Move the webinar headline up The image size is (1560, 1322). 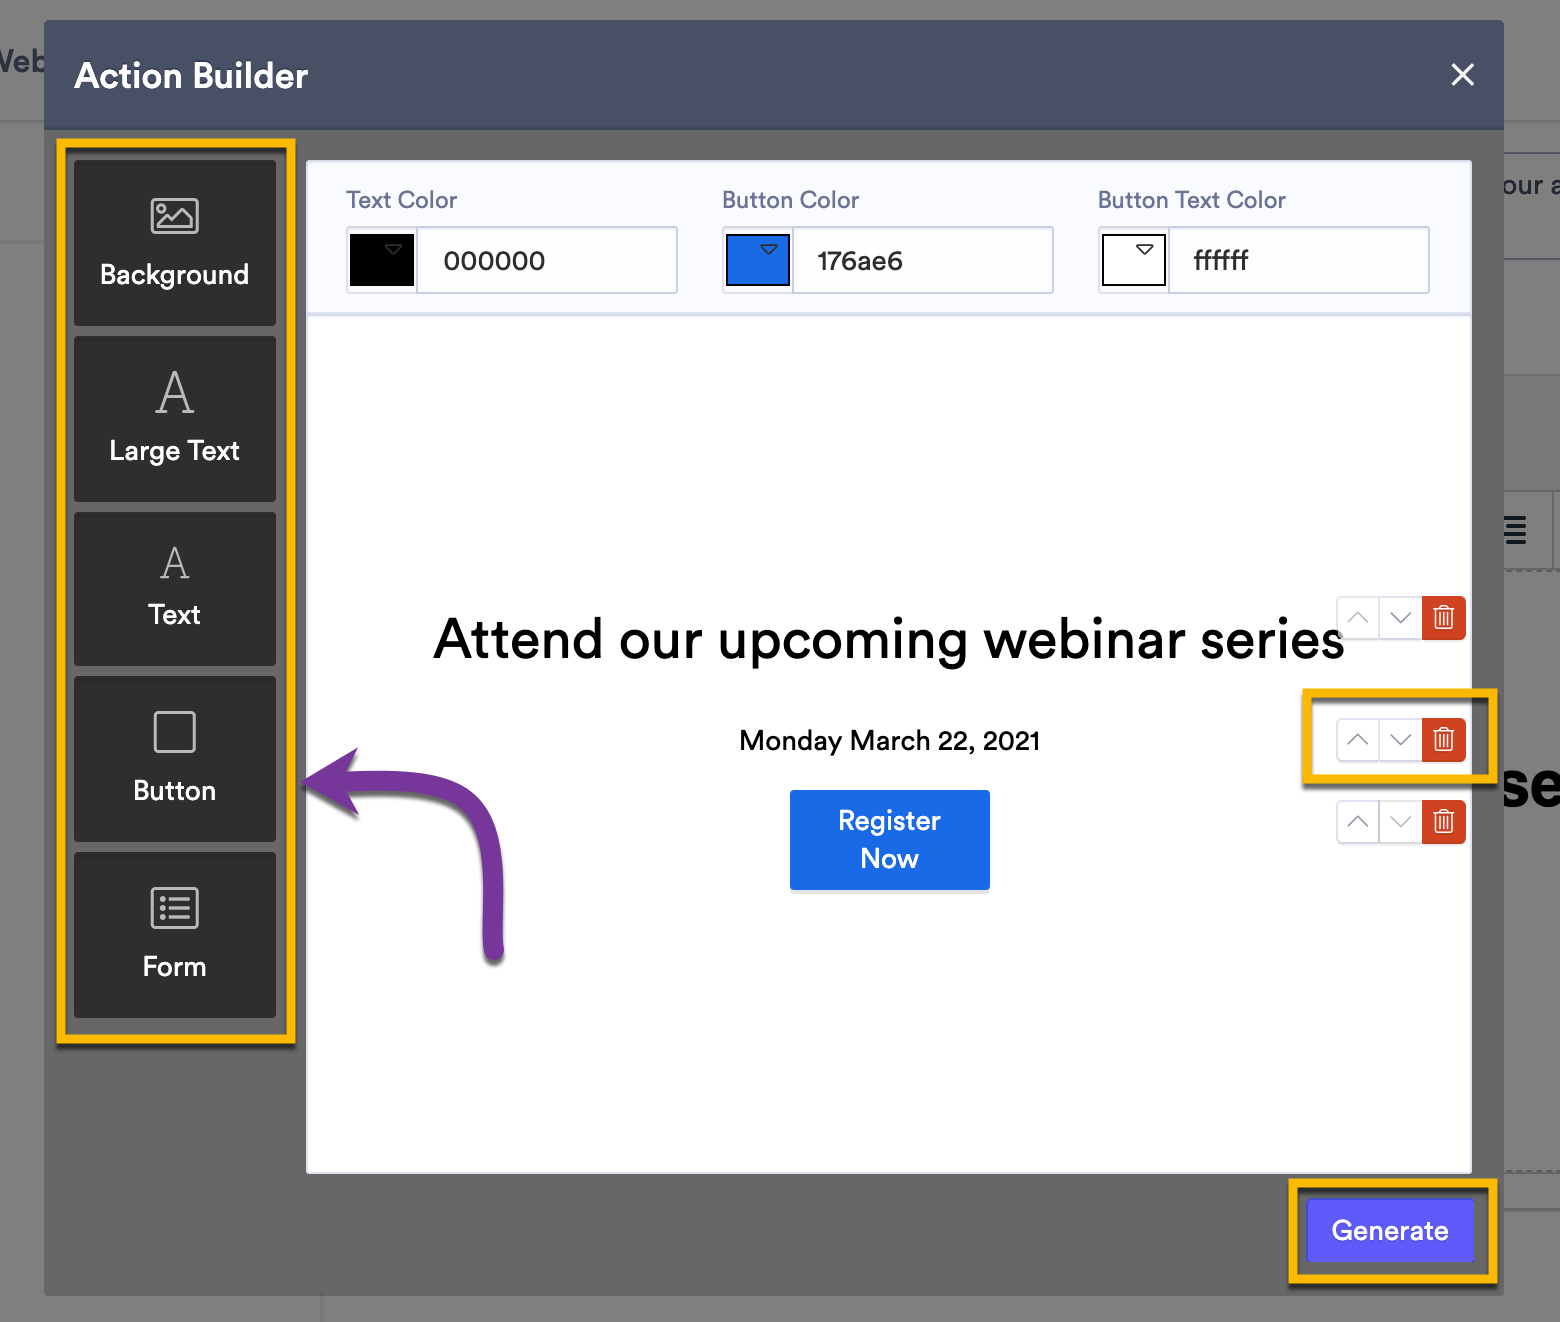click(1358, 618)
